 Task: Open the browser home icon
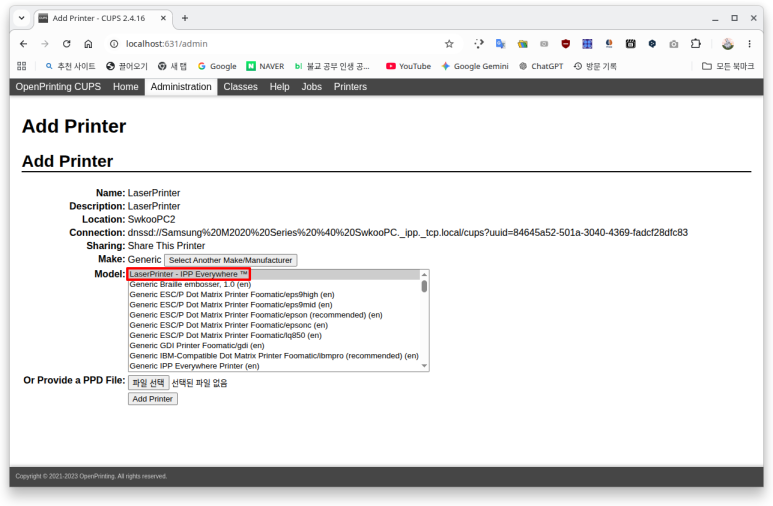point(88,44)
